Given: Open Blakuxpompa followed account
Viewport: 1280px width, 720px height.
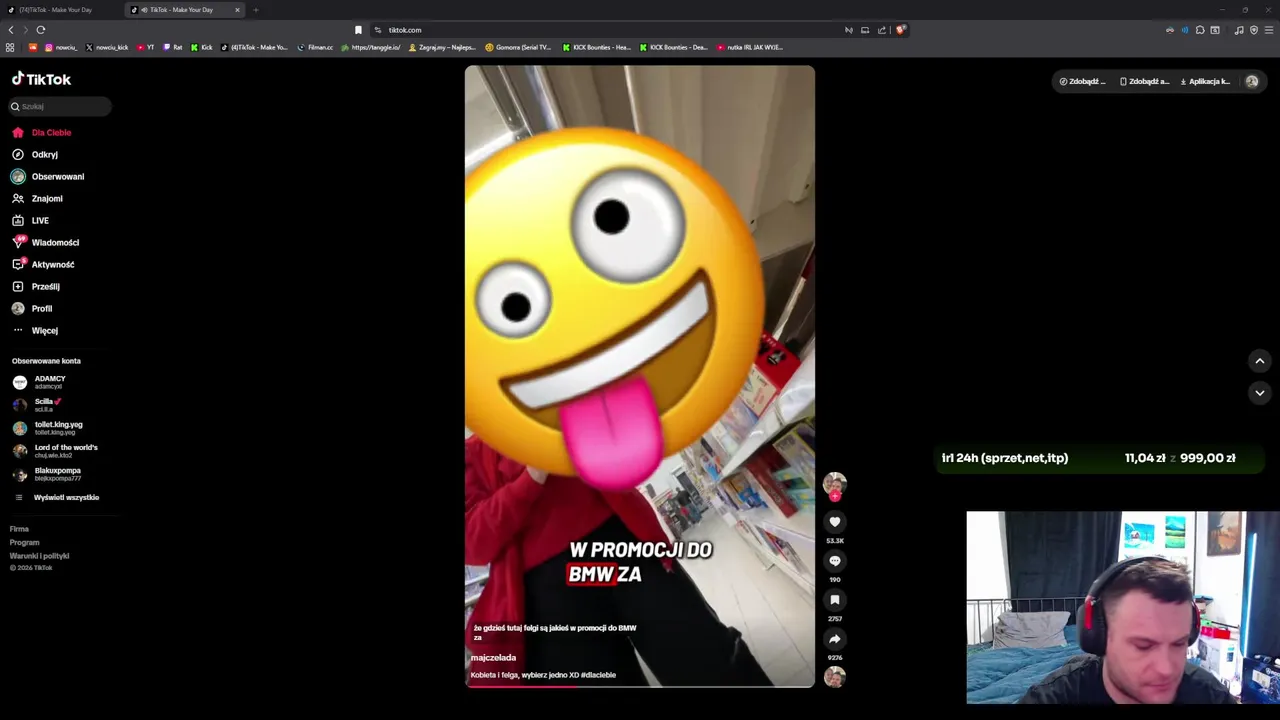Looking at the screenshot, I should tap(47, 473).
